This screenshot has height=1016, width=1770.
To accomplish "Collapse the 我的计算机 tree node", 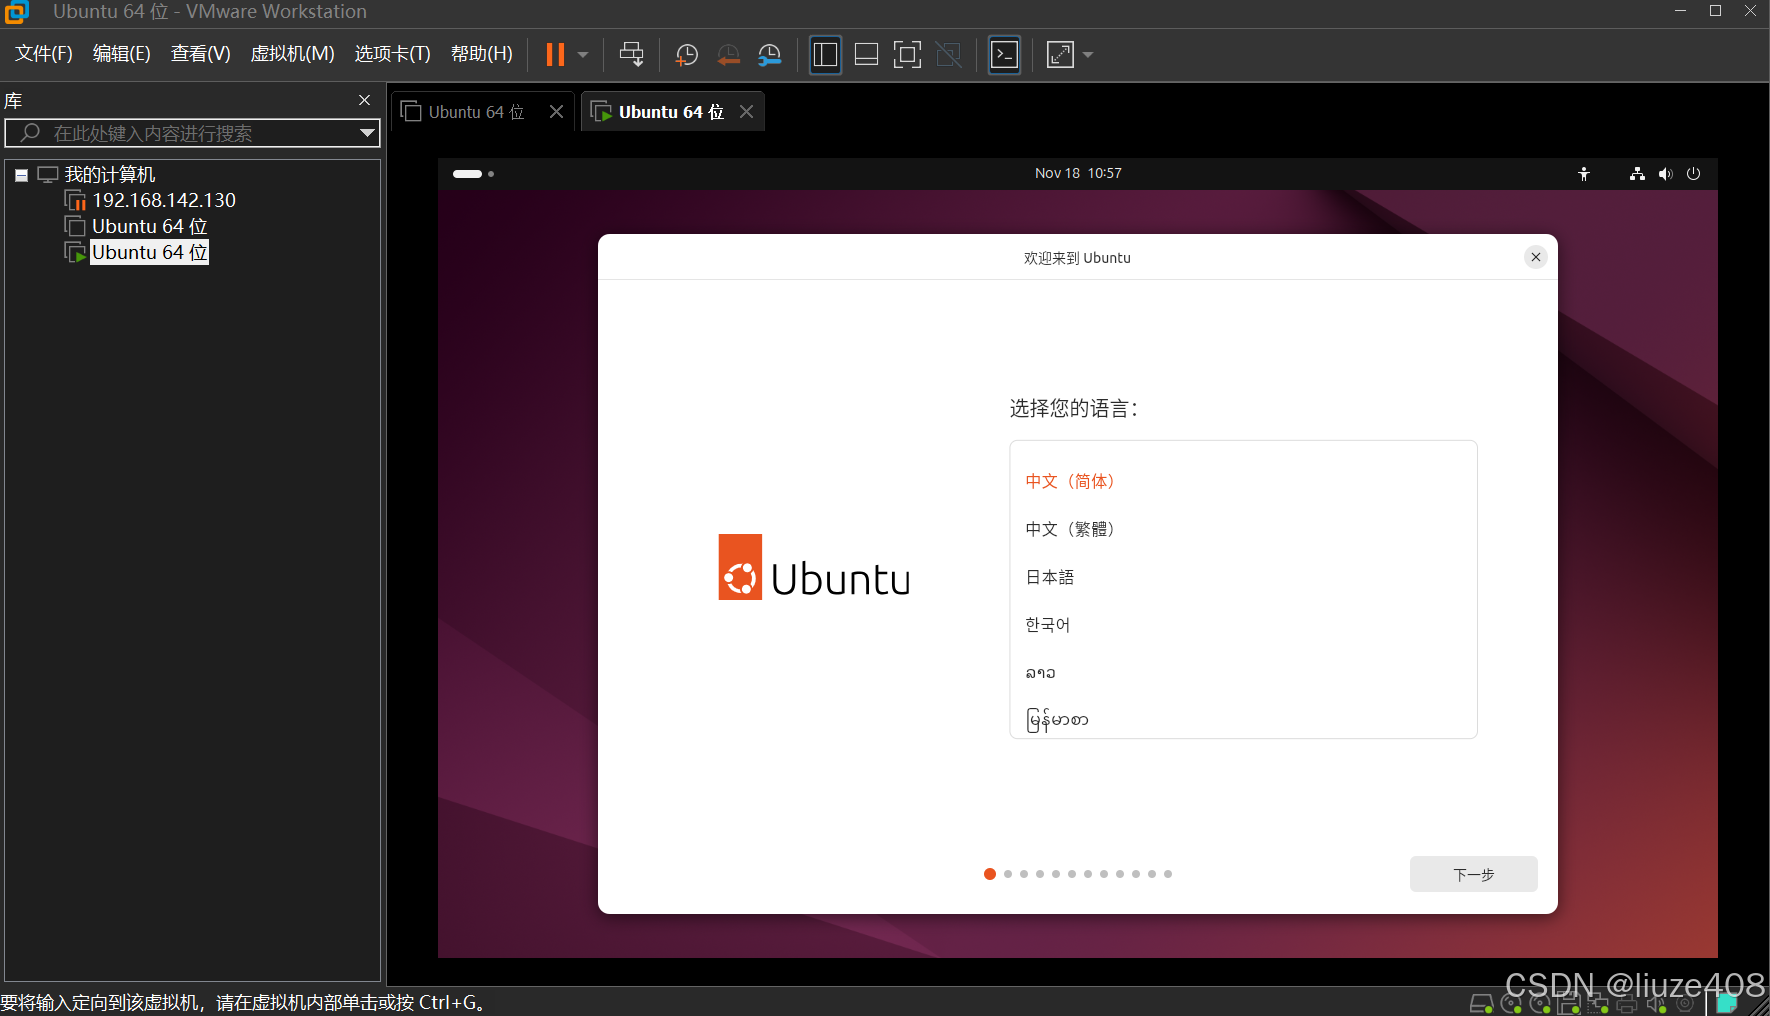I will click(21, 175).
